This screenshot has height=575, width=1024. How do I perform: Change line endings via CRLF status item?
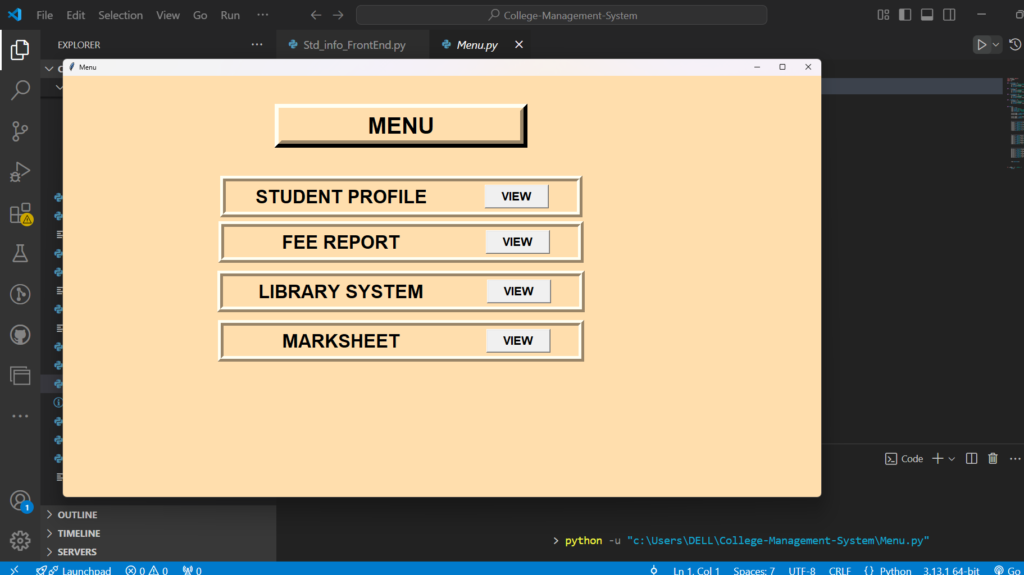point(840,570)
